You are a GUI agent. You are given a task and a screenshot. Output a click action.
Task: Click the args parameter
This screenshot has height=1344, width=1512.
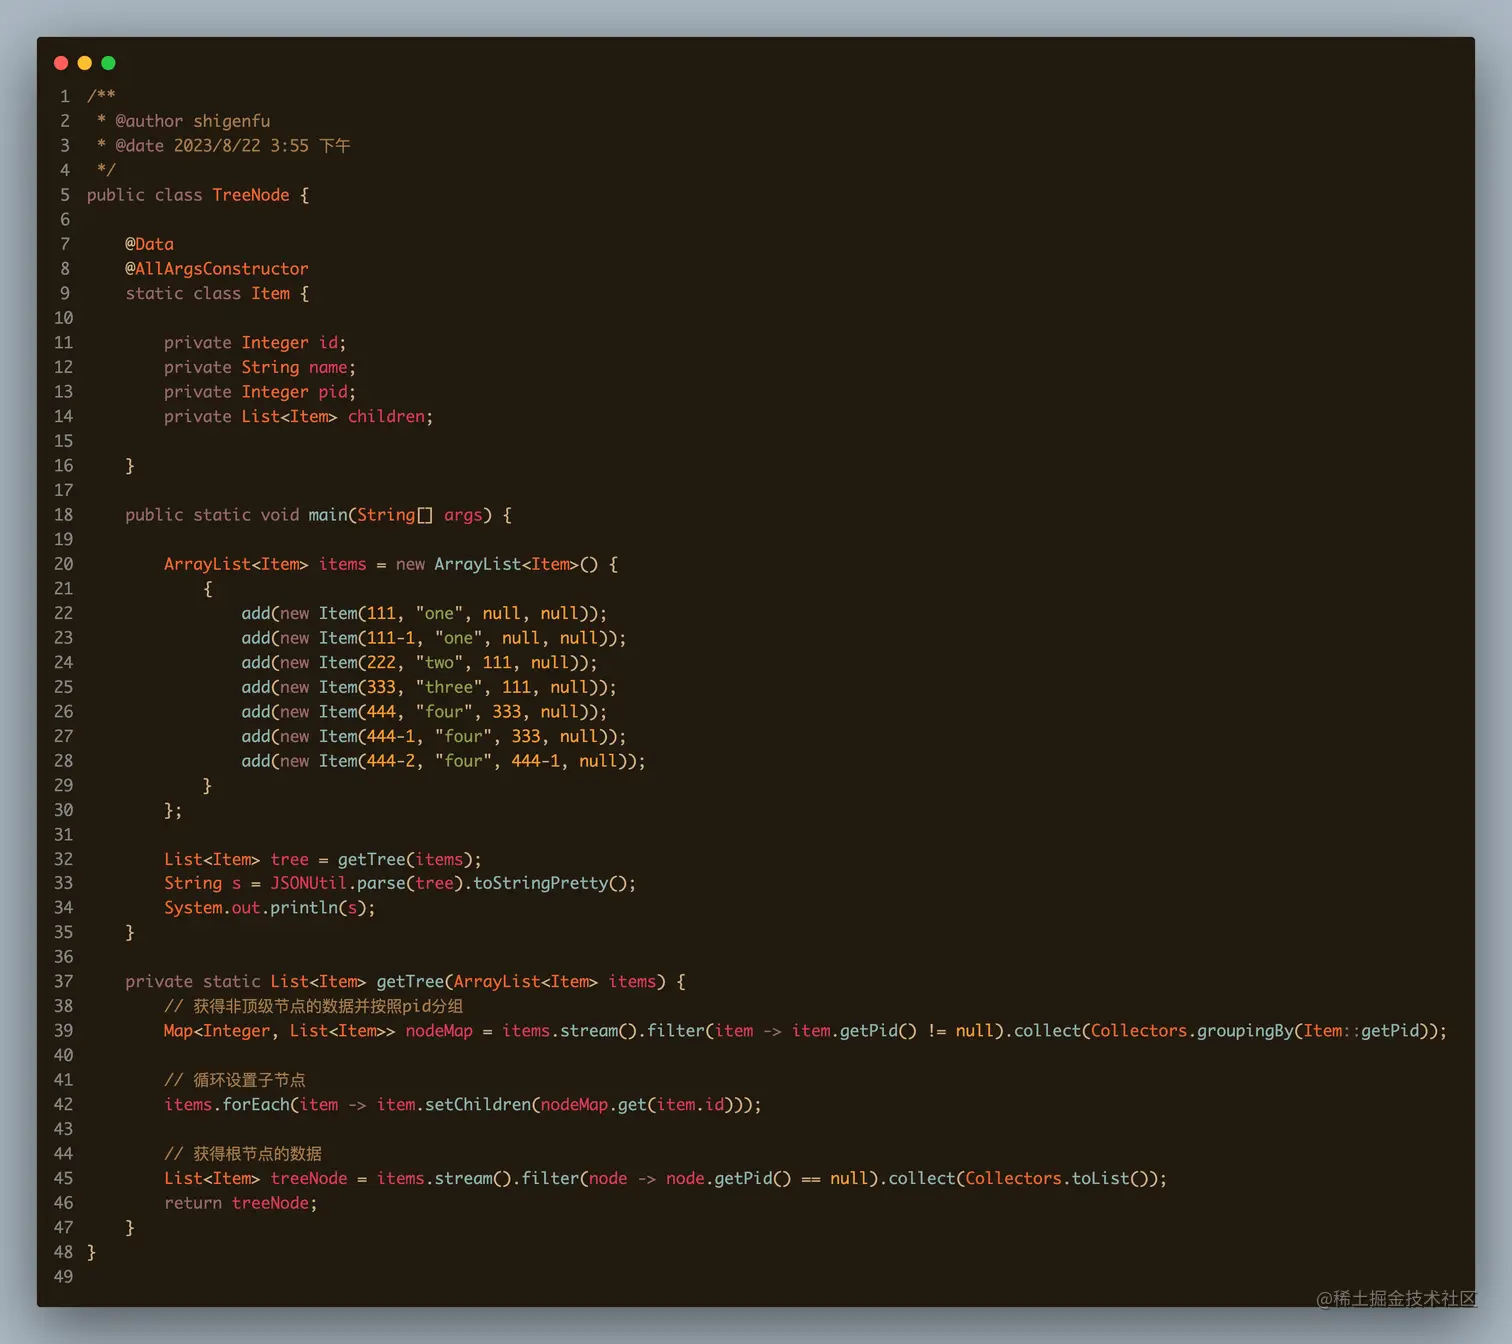463,515
